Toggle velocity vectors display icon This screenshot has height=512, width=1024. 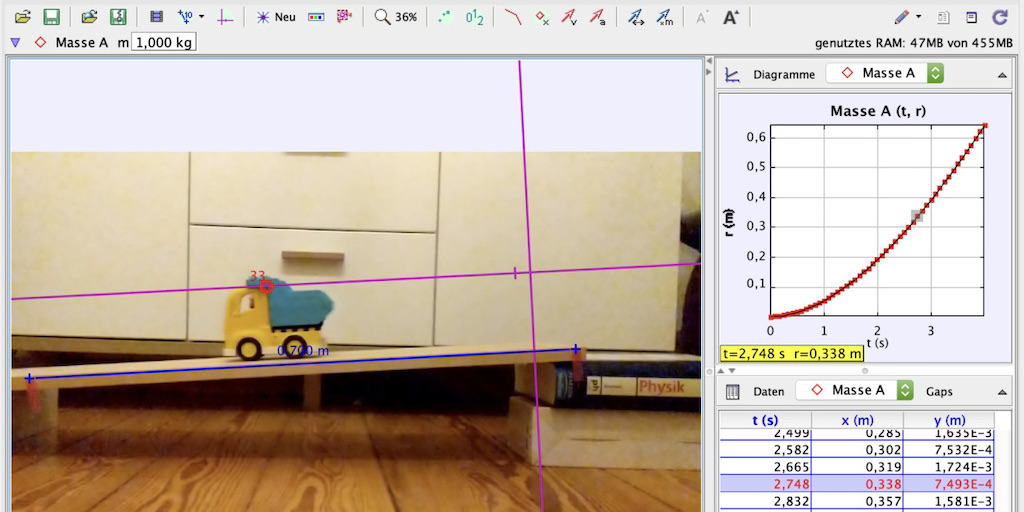[x=568, y=17]
